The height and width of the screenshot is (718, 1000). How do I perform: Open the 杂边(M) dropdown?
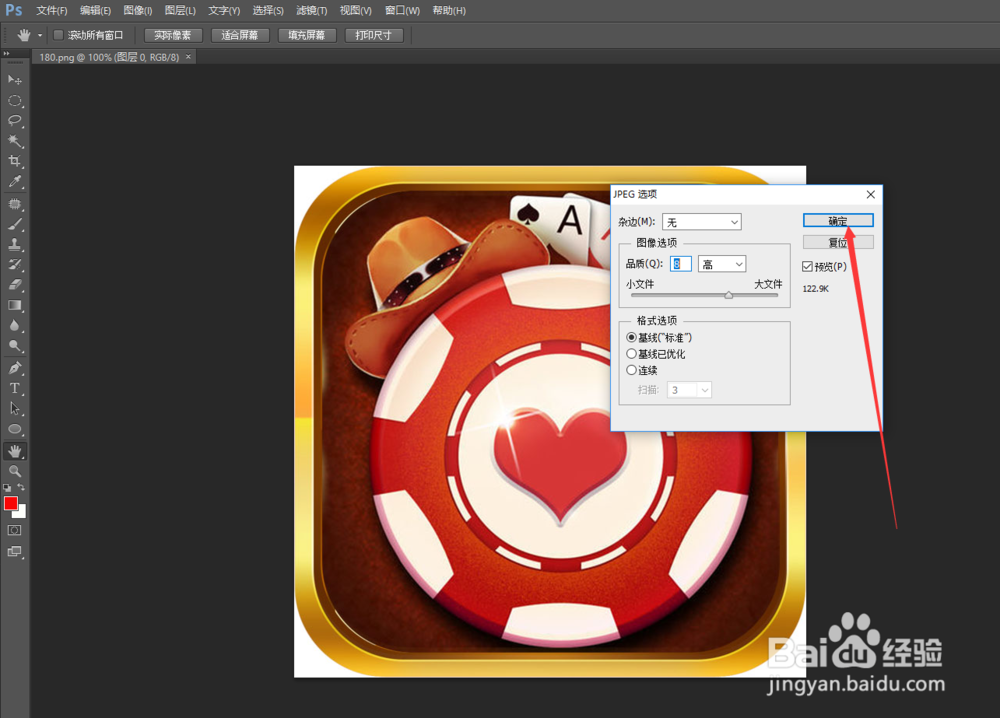pos(702,222)
